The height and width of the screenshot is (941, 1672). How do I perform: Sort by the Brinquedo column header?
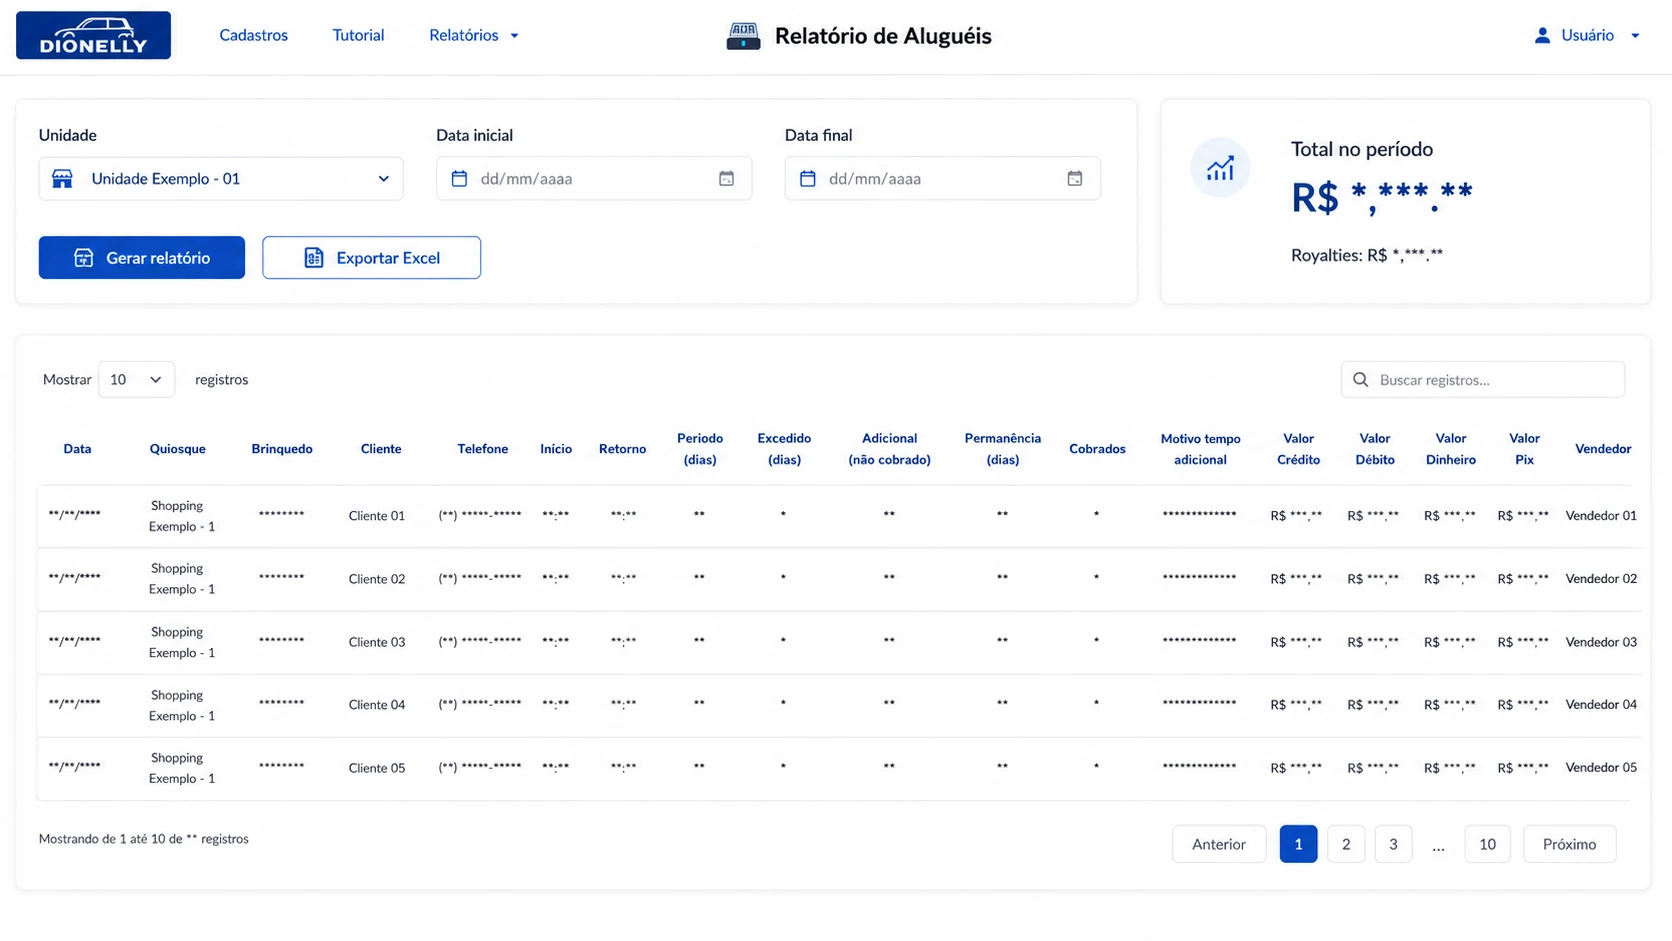pos(282,449)
